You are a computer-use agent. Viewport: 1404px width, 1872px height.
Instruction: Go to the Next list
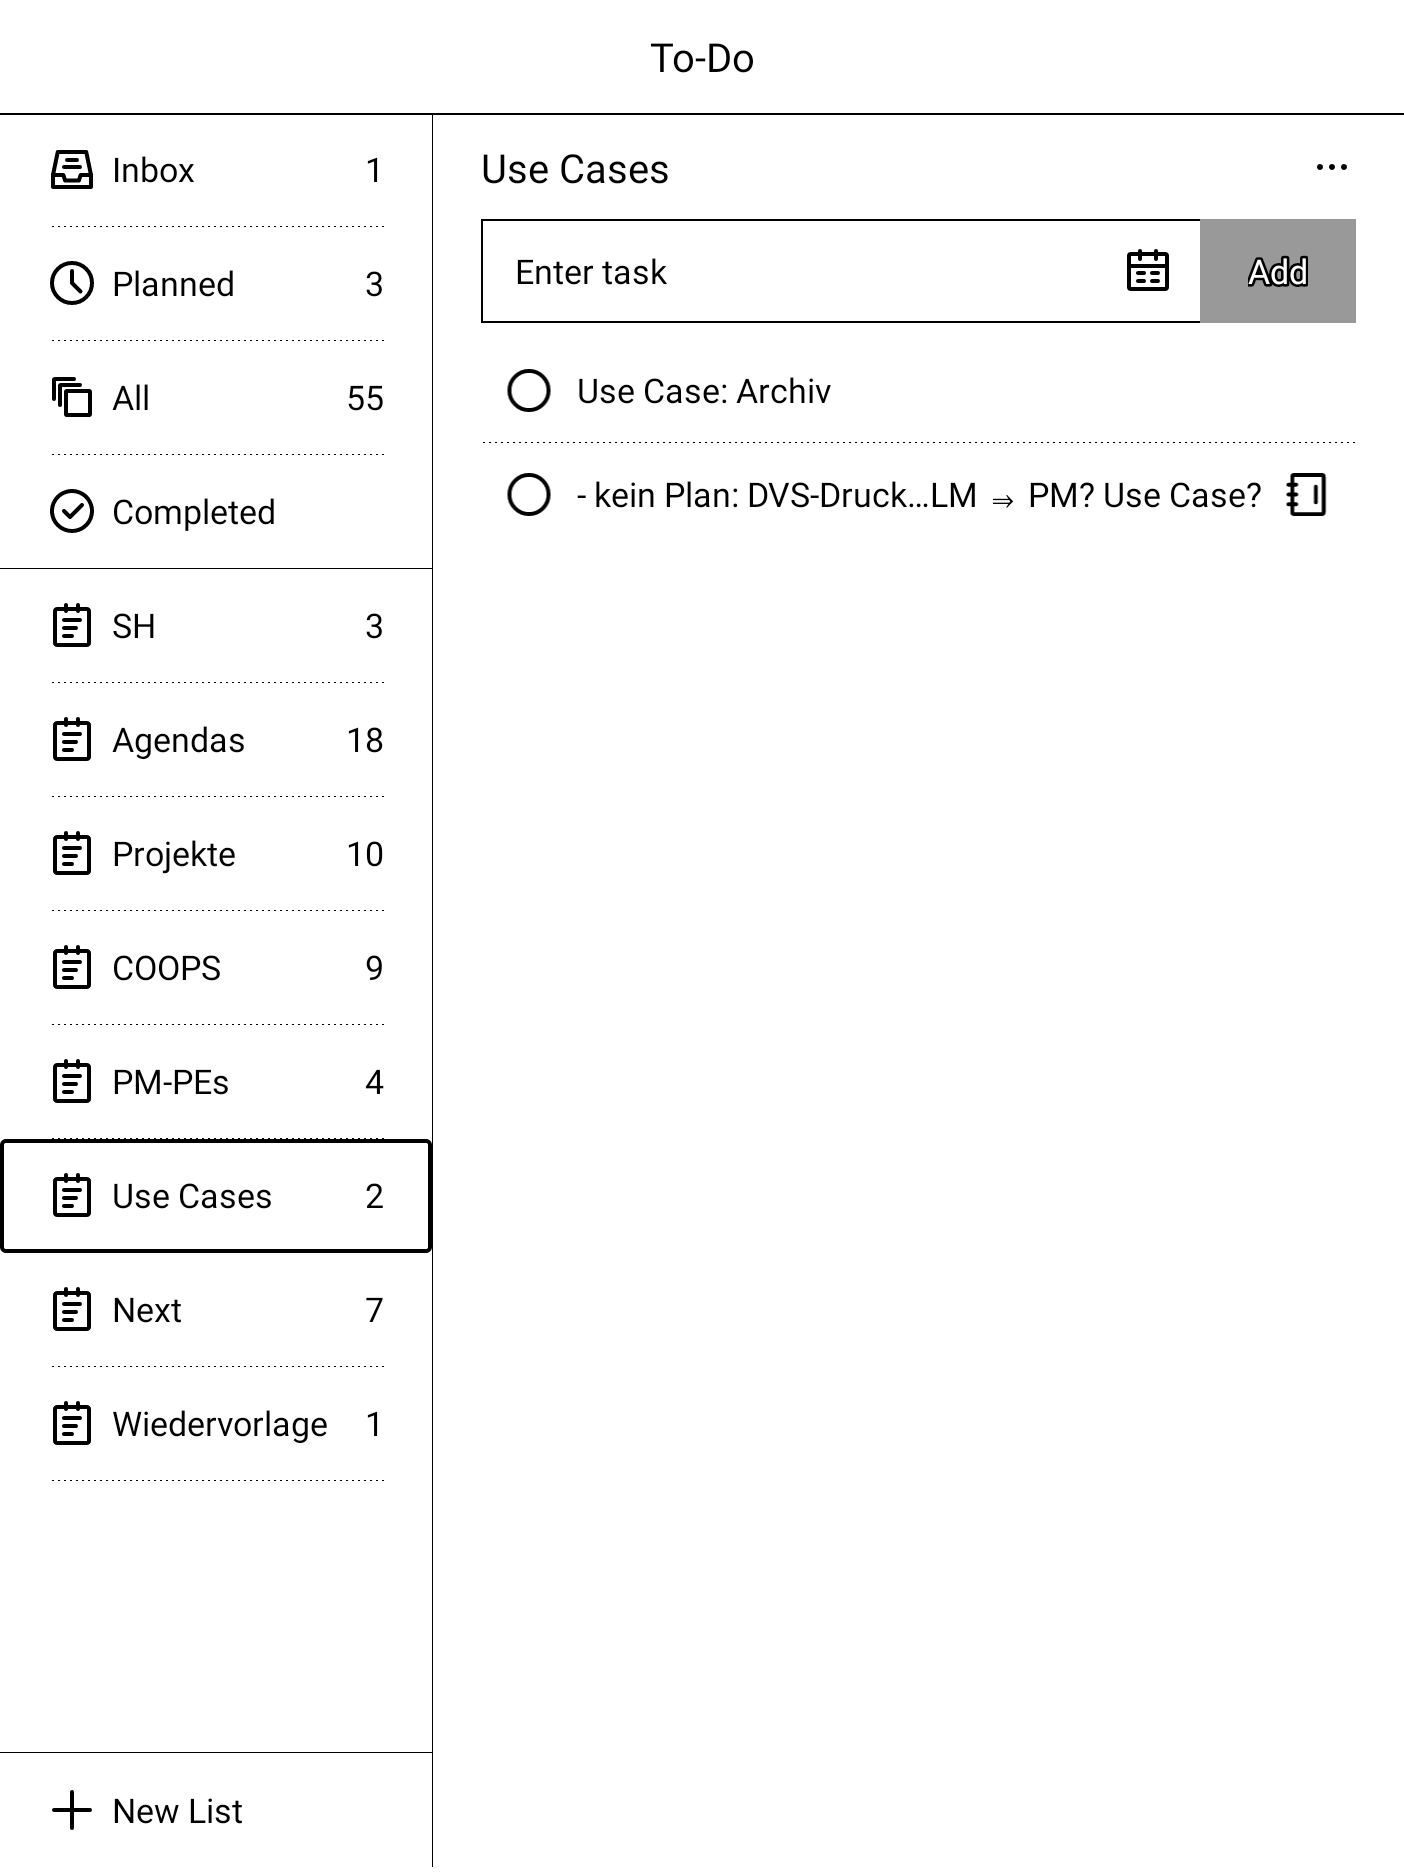coord(217,1310)
